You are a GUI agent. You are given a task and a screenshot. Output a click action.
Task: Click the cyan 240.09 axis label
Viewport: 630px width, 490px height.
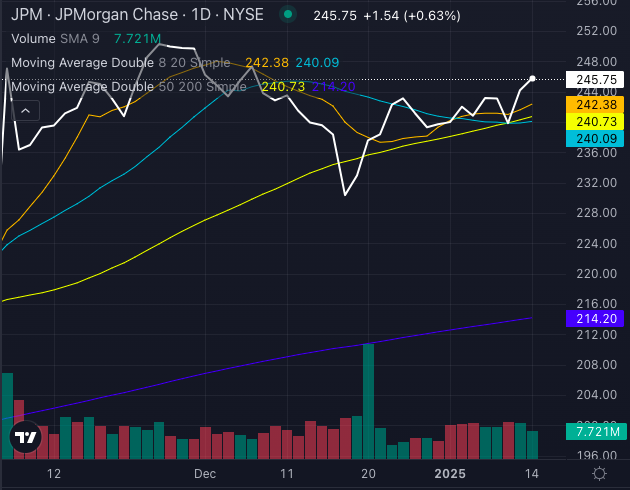pos(595,139)
